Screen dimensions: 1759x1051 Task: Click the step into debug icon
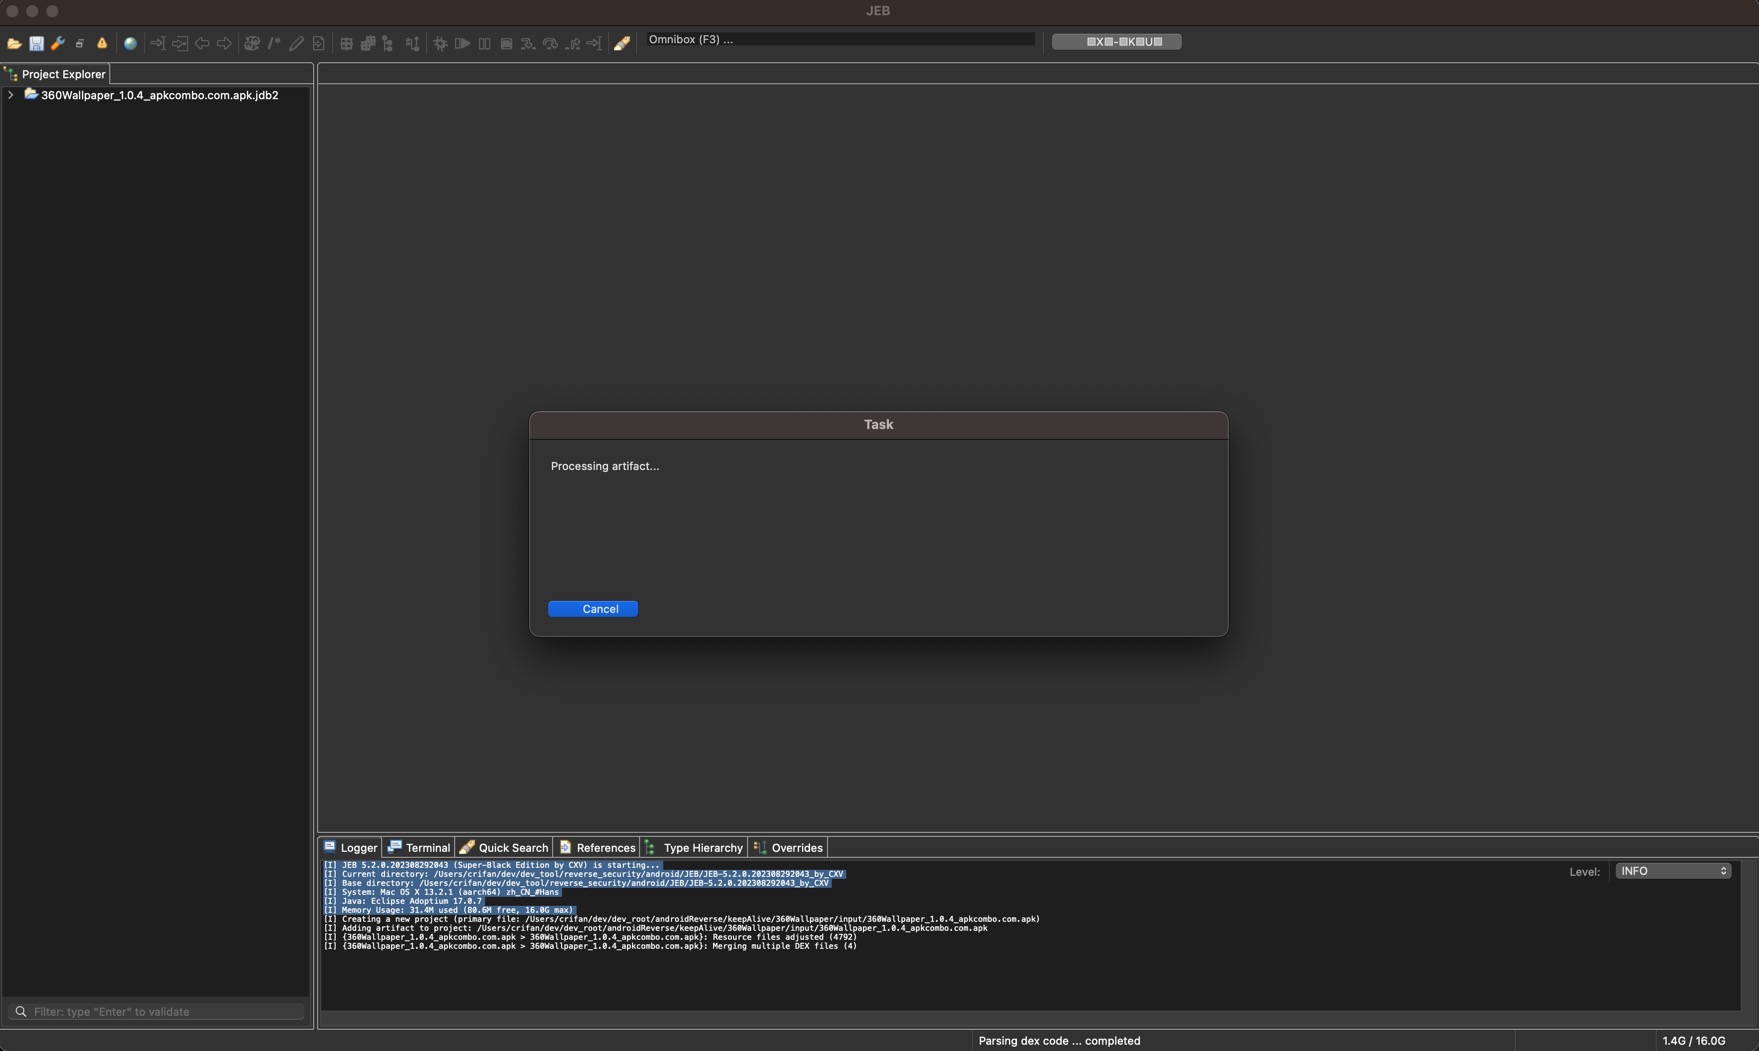pos(528,43)
